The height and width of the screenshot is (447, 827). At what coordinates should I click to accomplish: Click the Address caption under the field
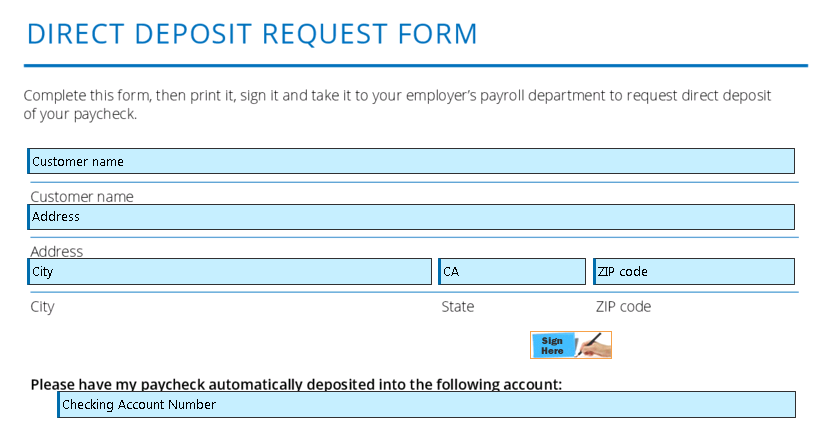point(57,251)
